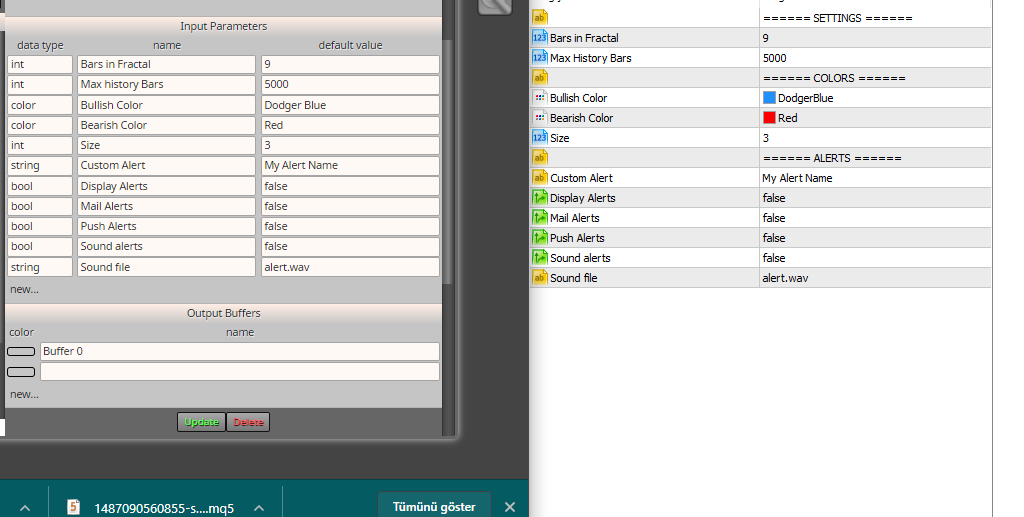Edit the Sound alerts name field
The height and width of the screenshot is (517, 1024).
pyautogui.click(x=167, y=247)
